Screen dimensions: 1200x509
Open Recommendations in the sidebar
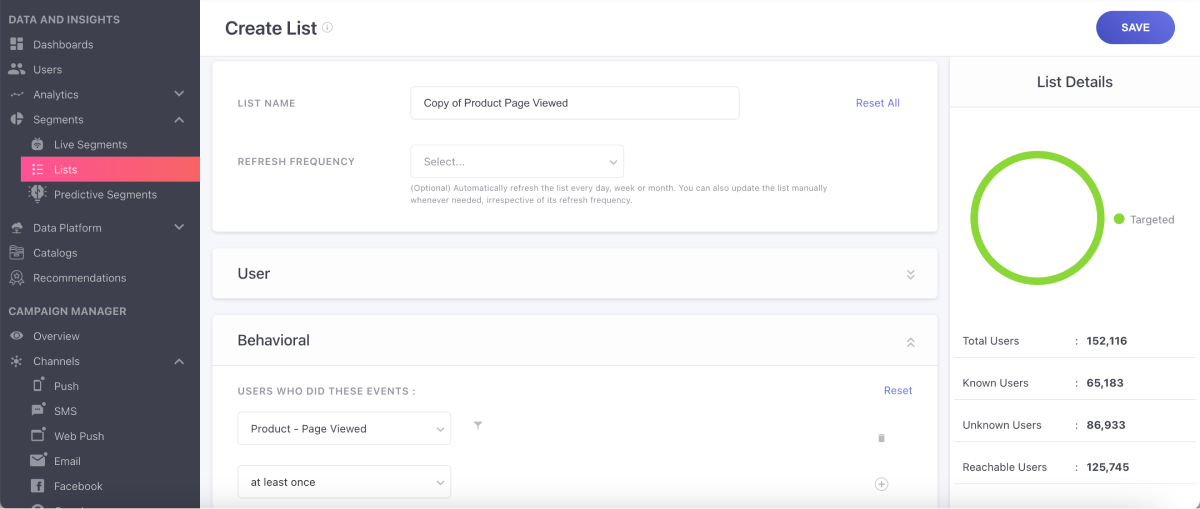click(x=79, y=278)
